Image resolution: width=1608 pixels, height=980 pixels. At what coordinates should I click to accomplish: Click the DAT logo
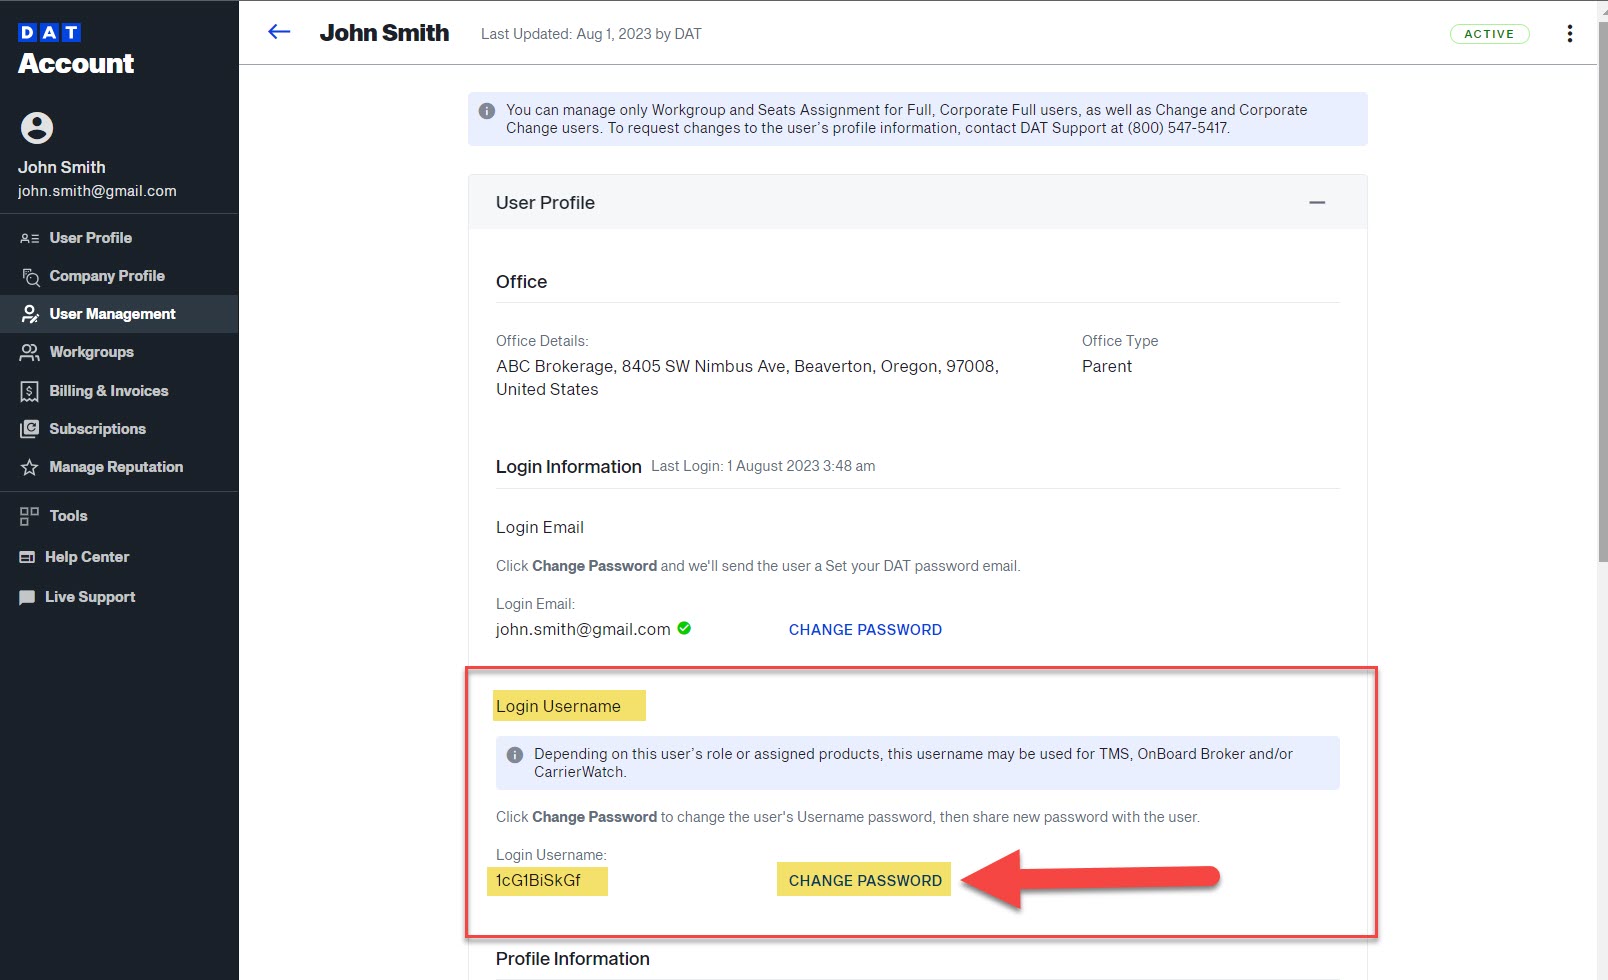47,32
